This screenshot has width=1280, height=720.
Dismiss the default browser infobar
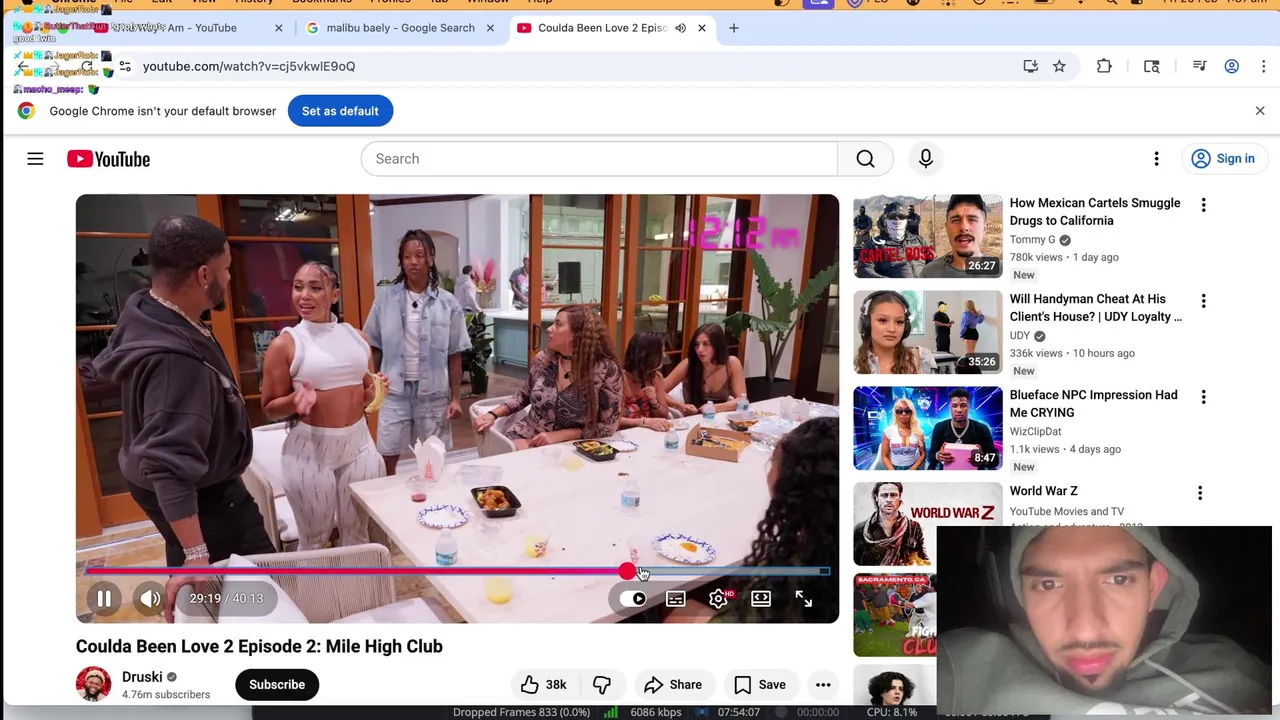(x=1260, y=111)
